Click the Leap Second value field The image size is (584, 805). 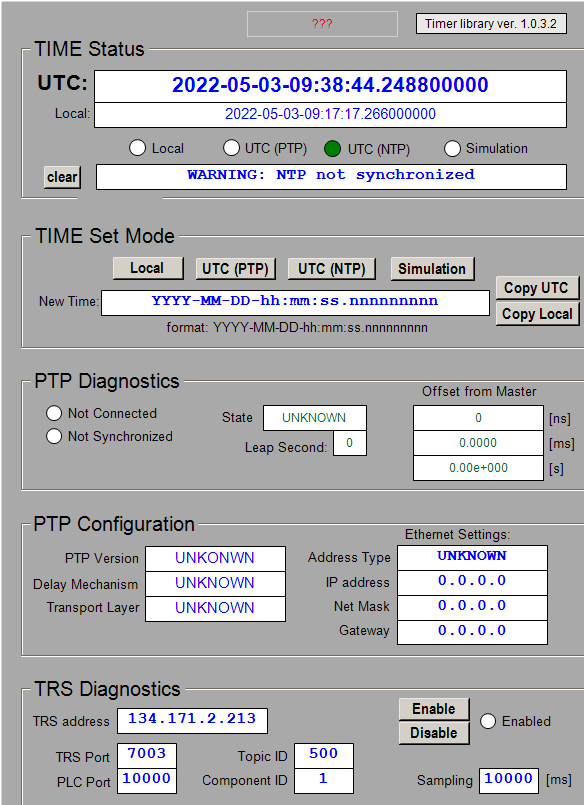349,443
